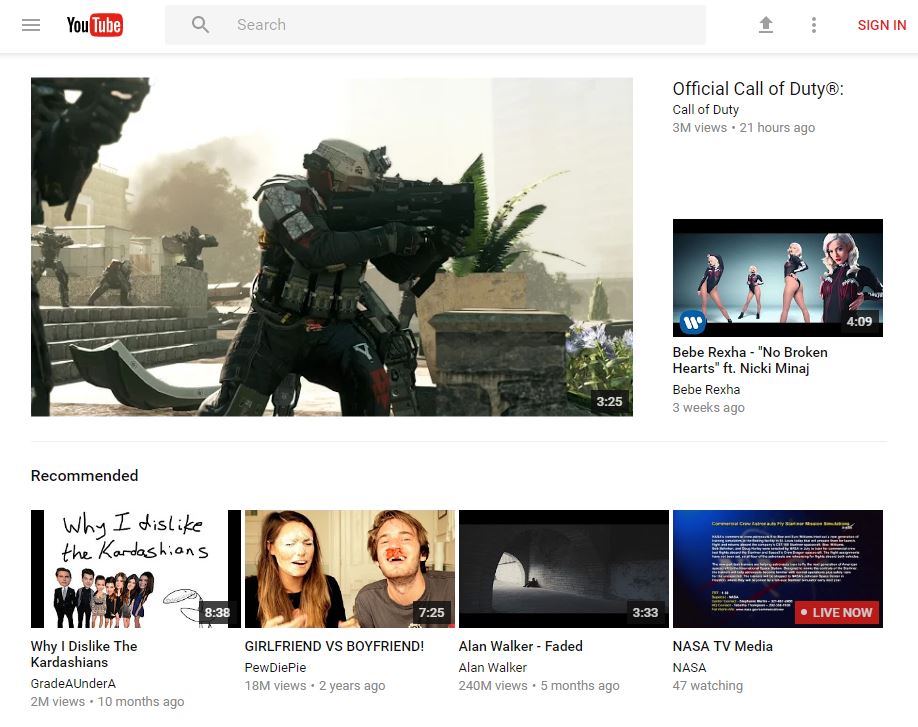Visit the PewDiePie channel
This screenshot has height=727, width=918.
point(275,667)
